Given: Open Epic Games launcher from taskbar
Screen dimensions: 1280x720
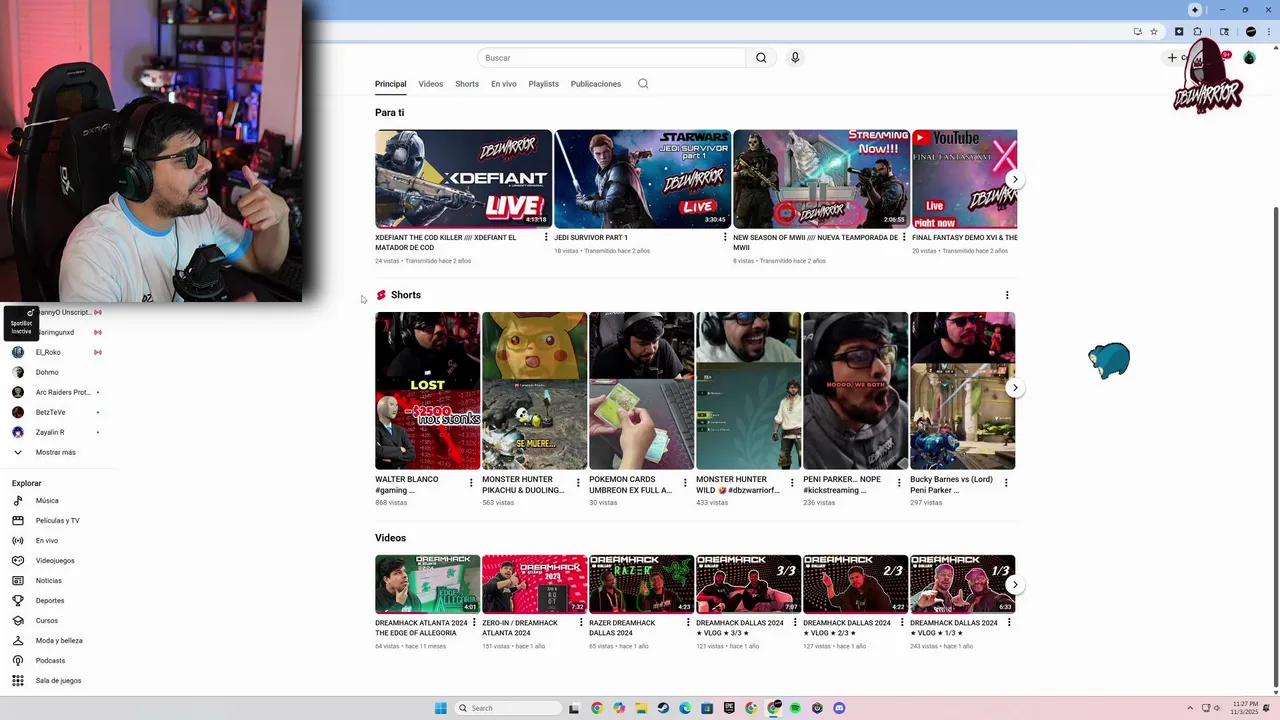Looking at the screenshot, I should 729,708.
